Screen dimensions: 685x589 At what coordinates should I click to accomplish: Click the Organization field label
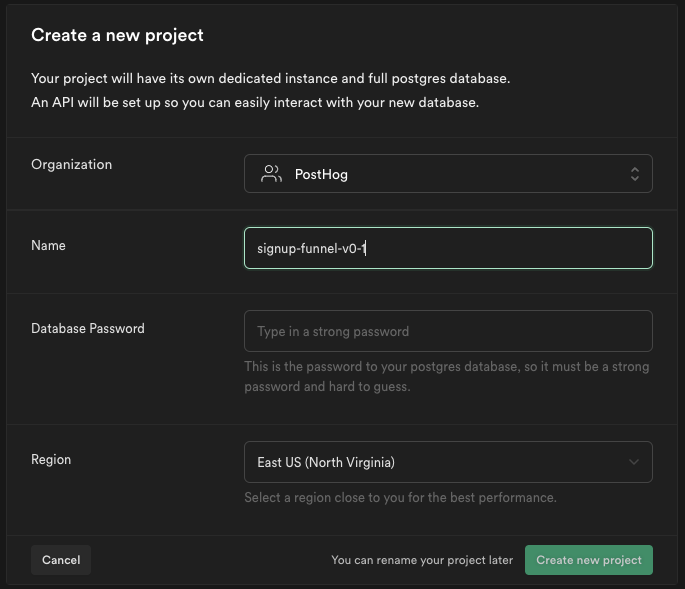[71, 164]
